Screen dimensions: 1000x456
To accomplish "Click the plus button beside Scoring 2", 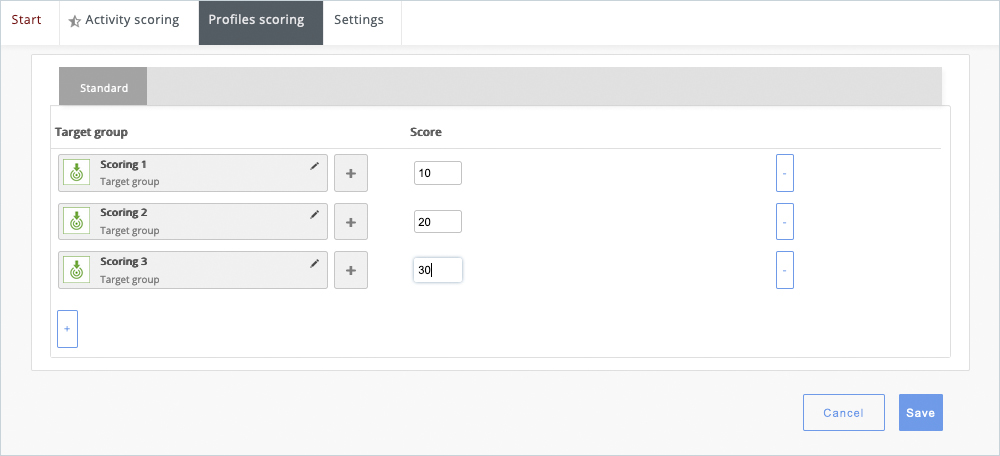I will pyautogui.click(x=350, y=221).
